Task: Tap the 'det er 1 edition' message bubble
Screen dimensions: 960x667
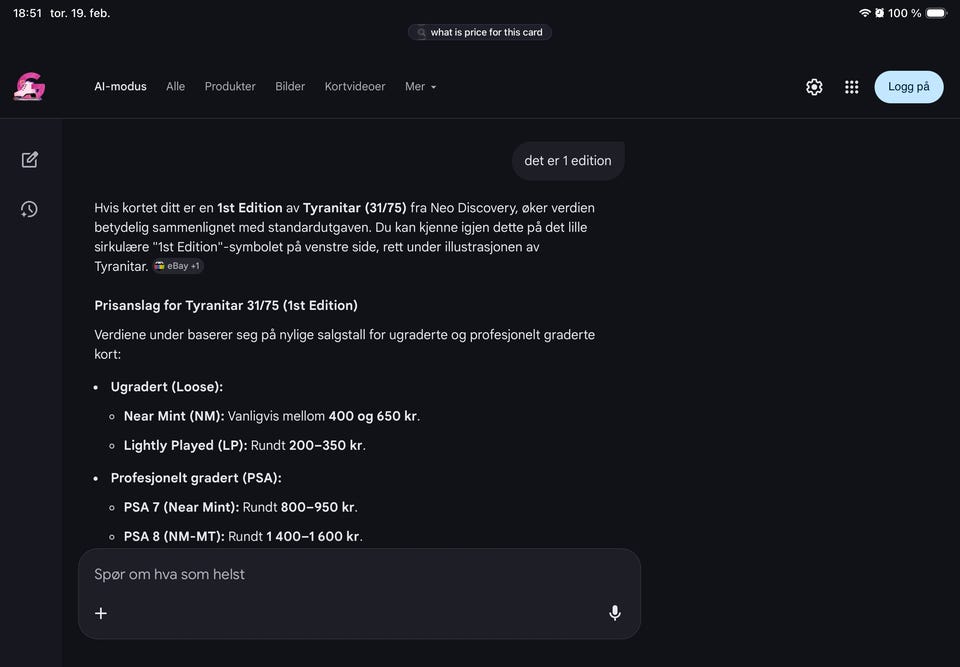Action: 567,161
